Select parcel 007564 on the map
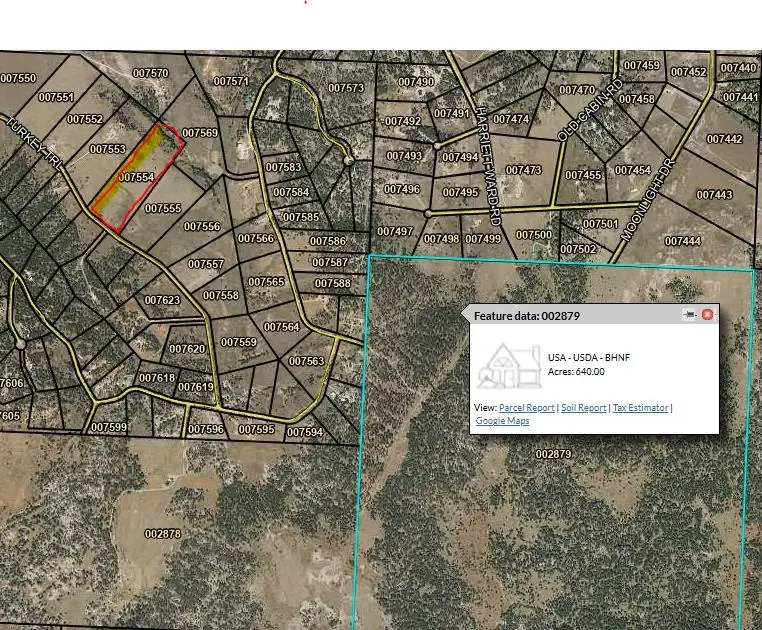 281,327
